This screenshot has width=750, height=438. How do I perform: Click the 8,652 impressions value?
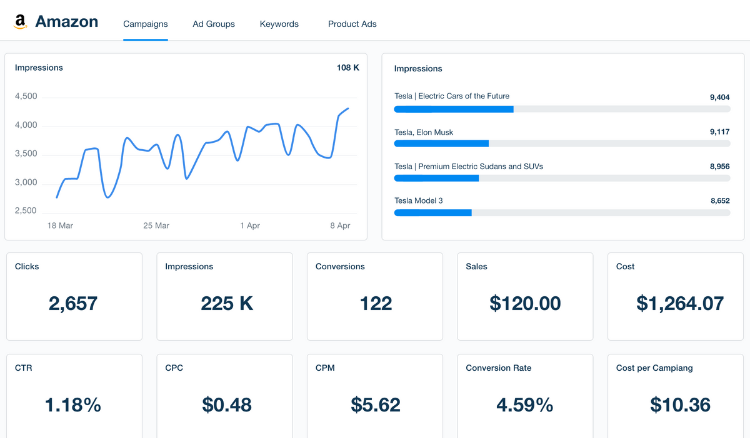[720, 201]
